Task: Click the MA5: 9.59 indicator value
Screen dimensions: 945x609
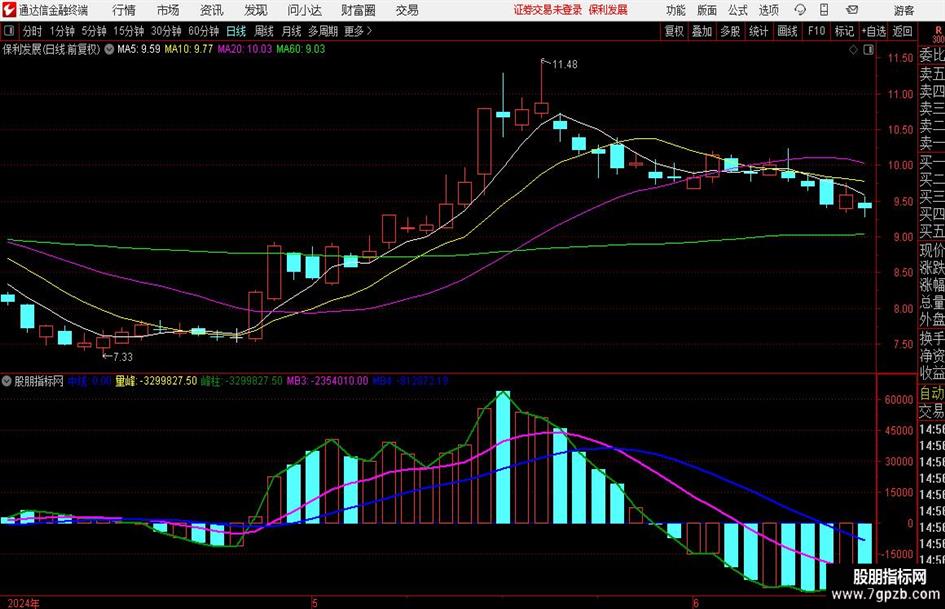Action: pos(139,49)
